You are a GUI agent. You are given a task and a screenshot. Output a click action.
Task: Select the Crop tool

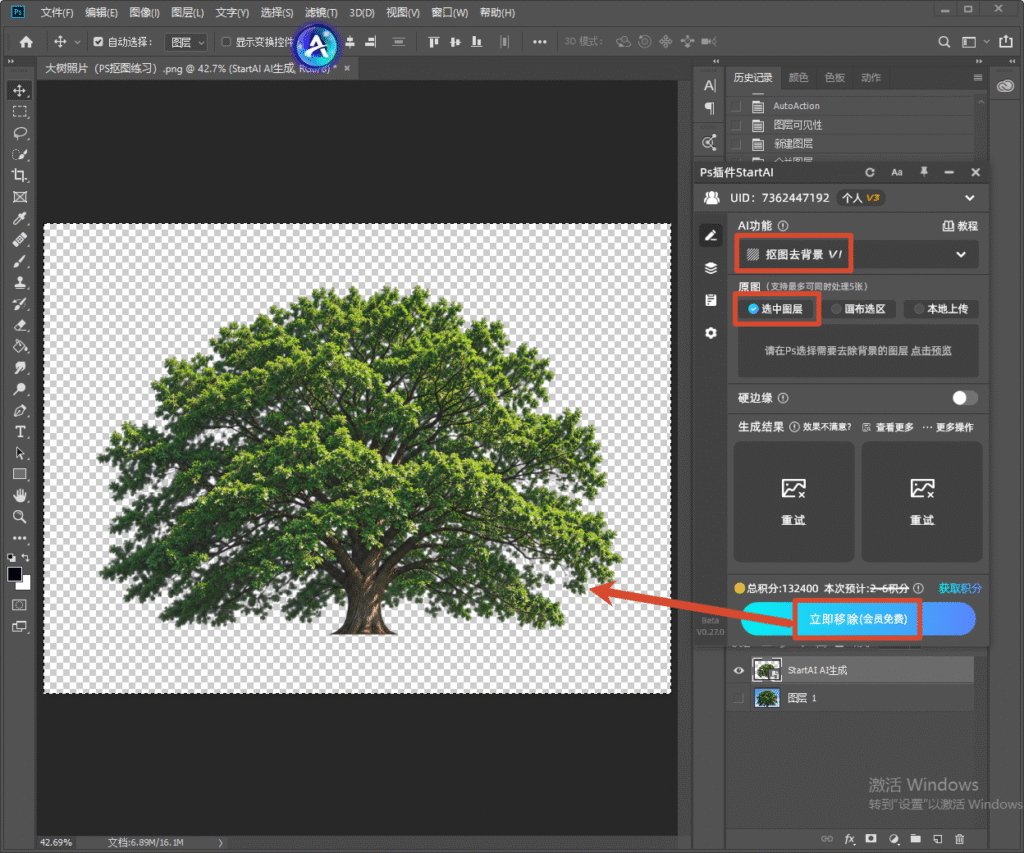pos(20,176)
